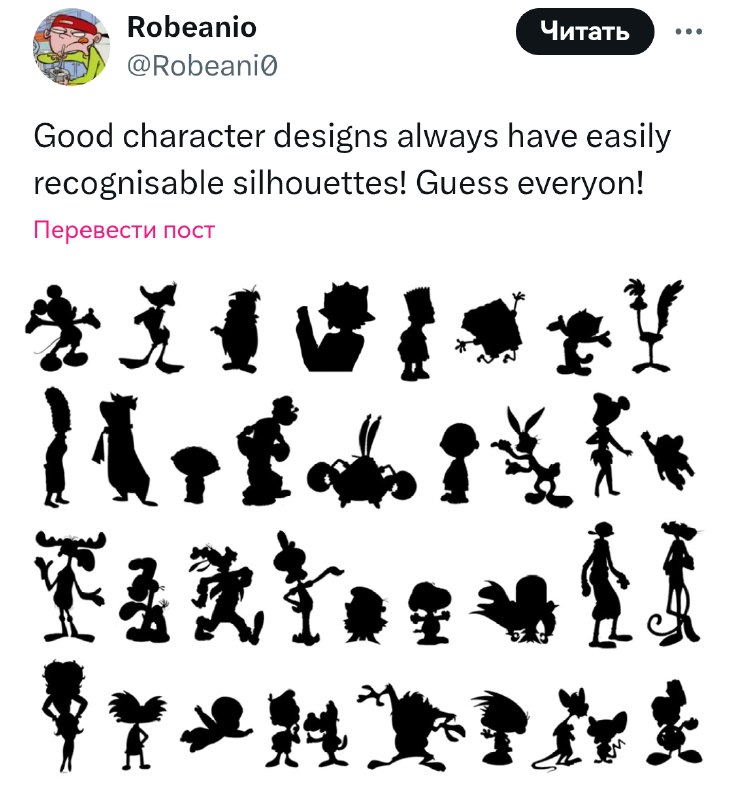Click the Robeanio display name
The height and width of the screenshot is (800, 737).
coord(192,27)
